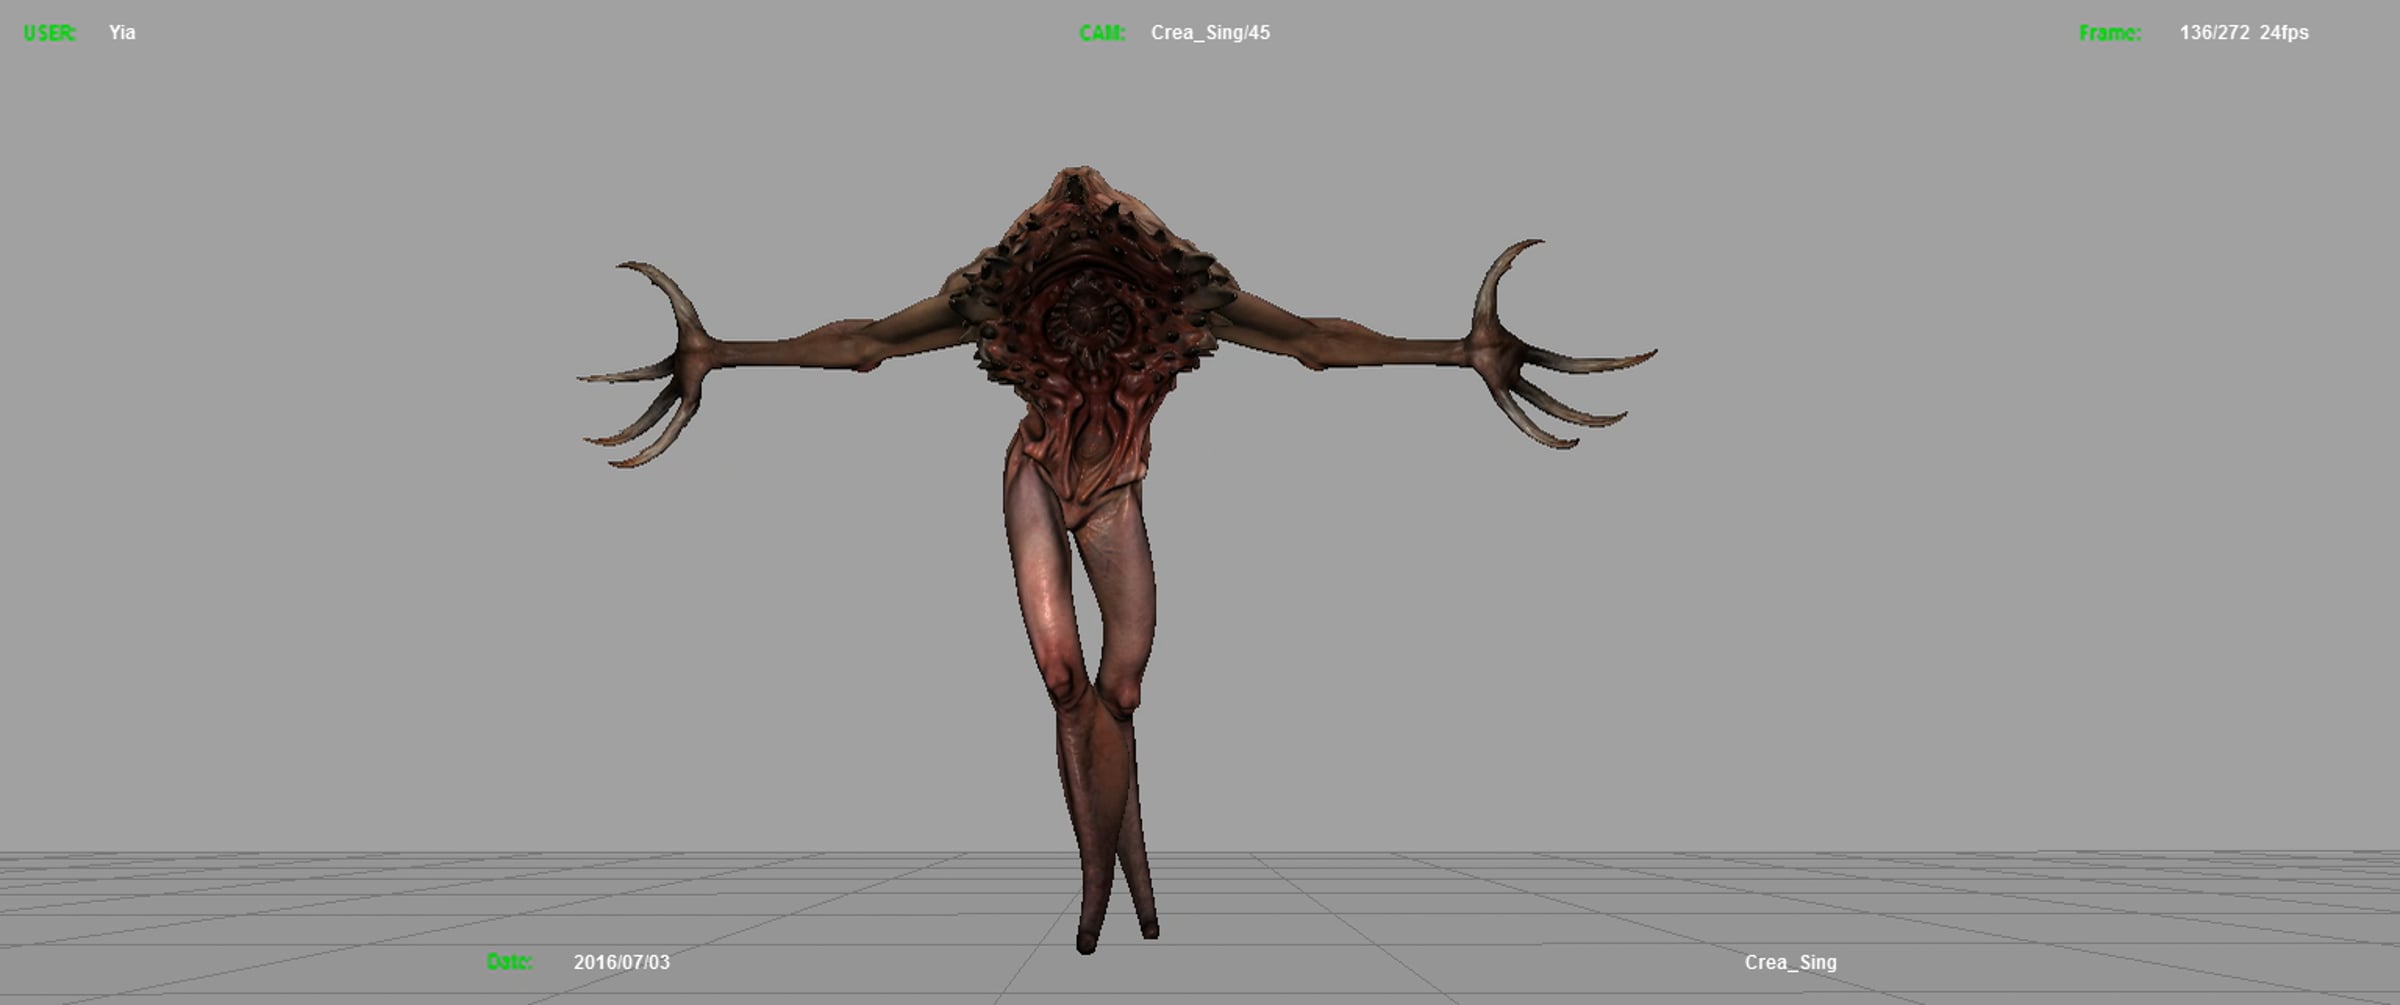Select the creature's crossed knees
2400x1005 pixels.
click(x=1093, y=690)
